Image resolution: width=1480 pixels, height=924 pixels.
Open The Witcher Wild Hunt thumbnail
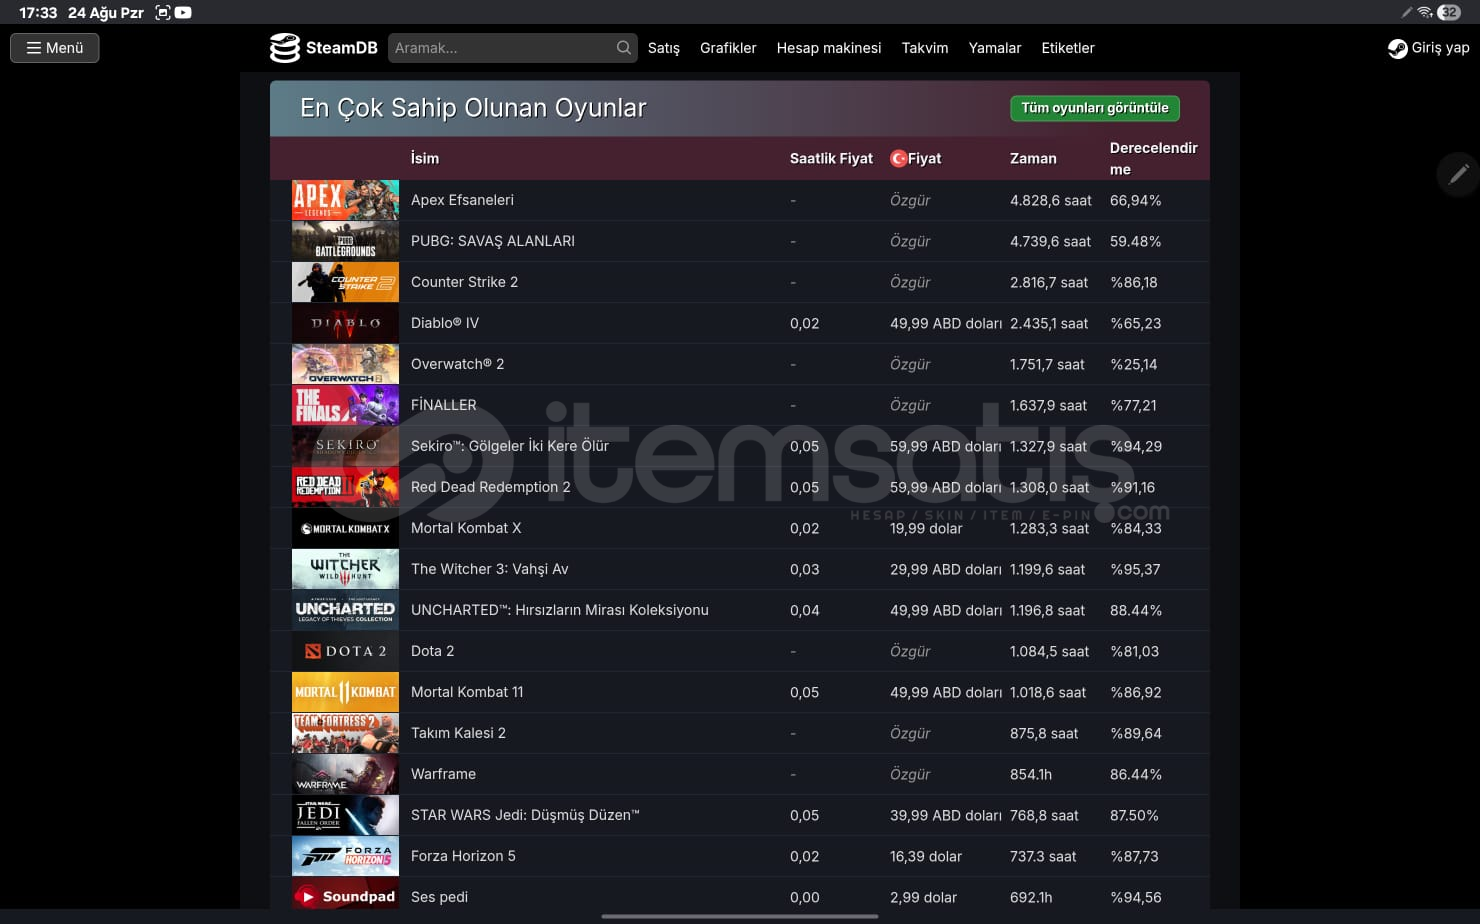[345, 569]
